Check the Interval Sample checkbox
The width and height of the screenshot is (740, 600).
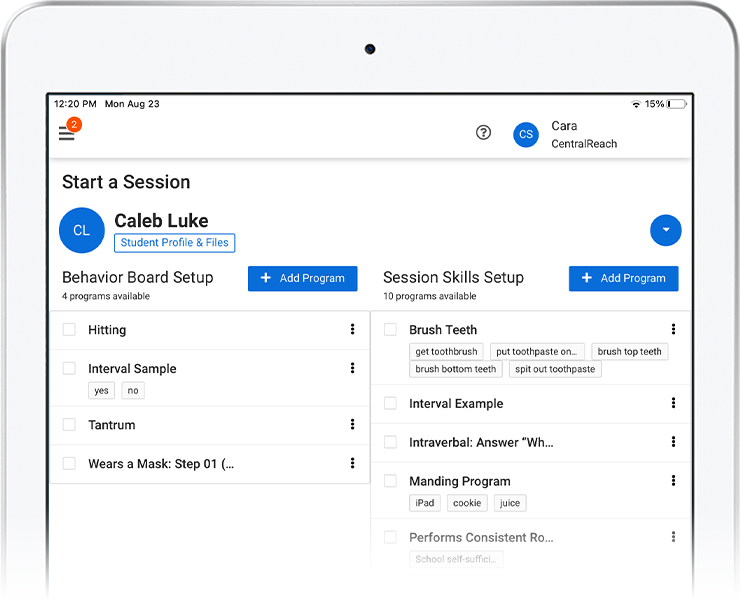click(69, 368)
